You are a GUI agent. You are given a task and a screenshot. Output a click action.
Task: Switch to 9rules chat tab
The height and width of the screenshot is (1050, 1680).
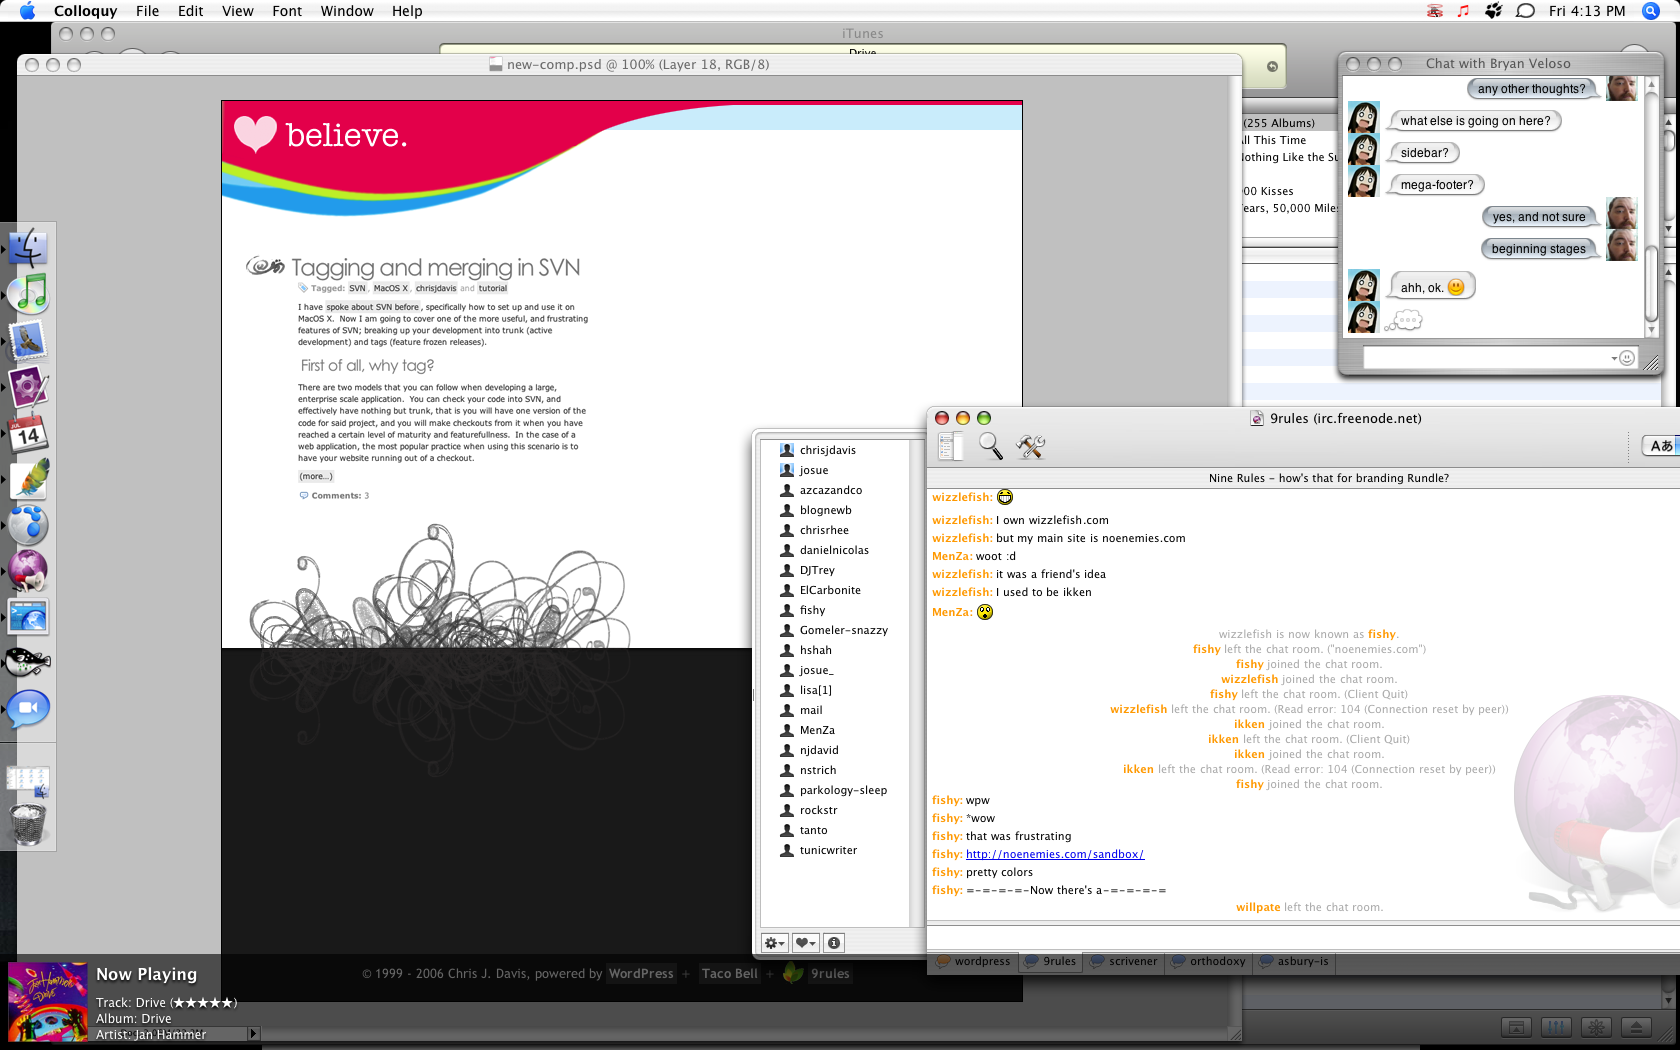point(1050,961)
